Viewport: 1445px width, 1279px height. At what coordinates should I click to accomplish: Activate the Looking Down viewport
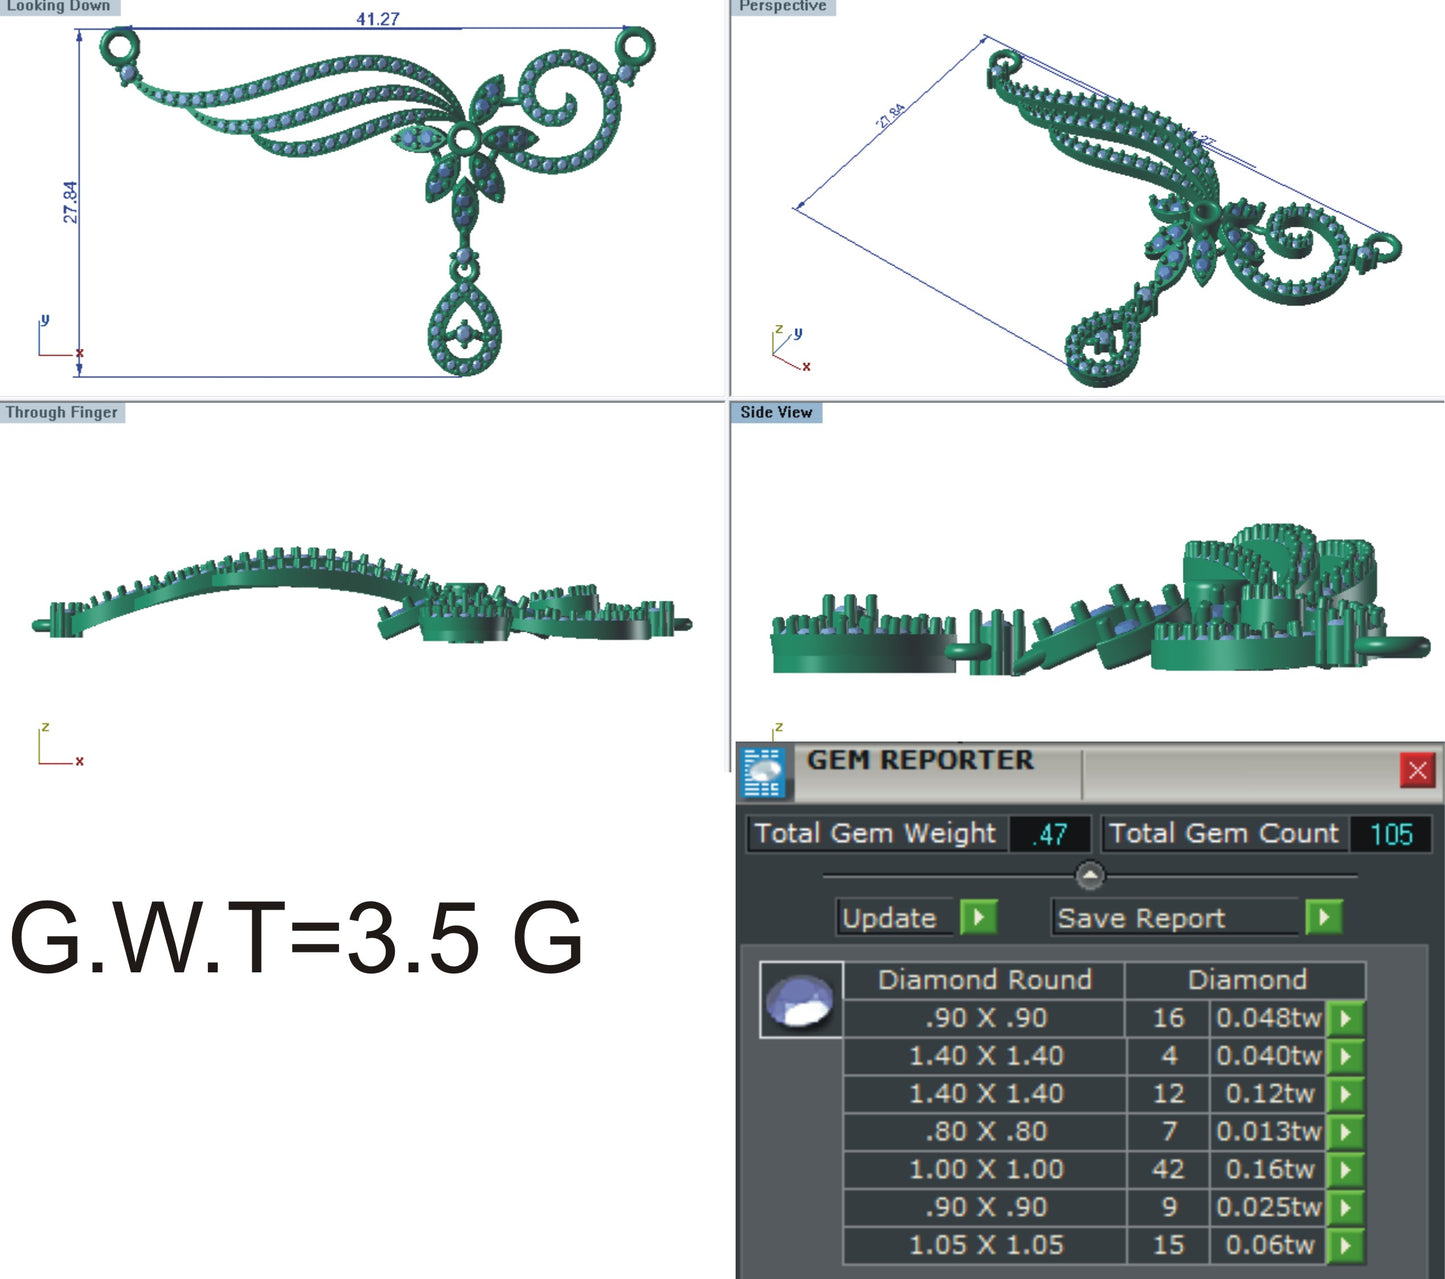pyautogui.click(x=60, y=7)
